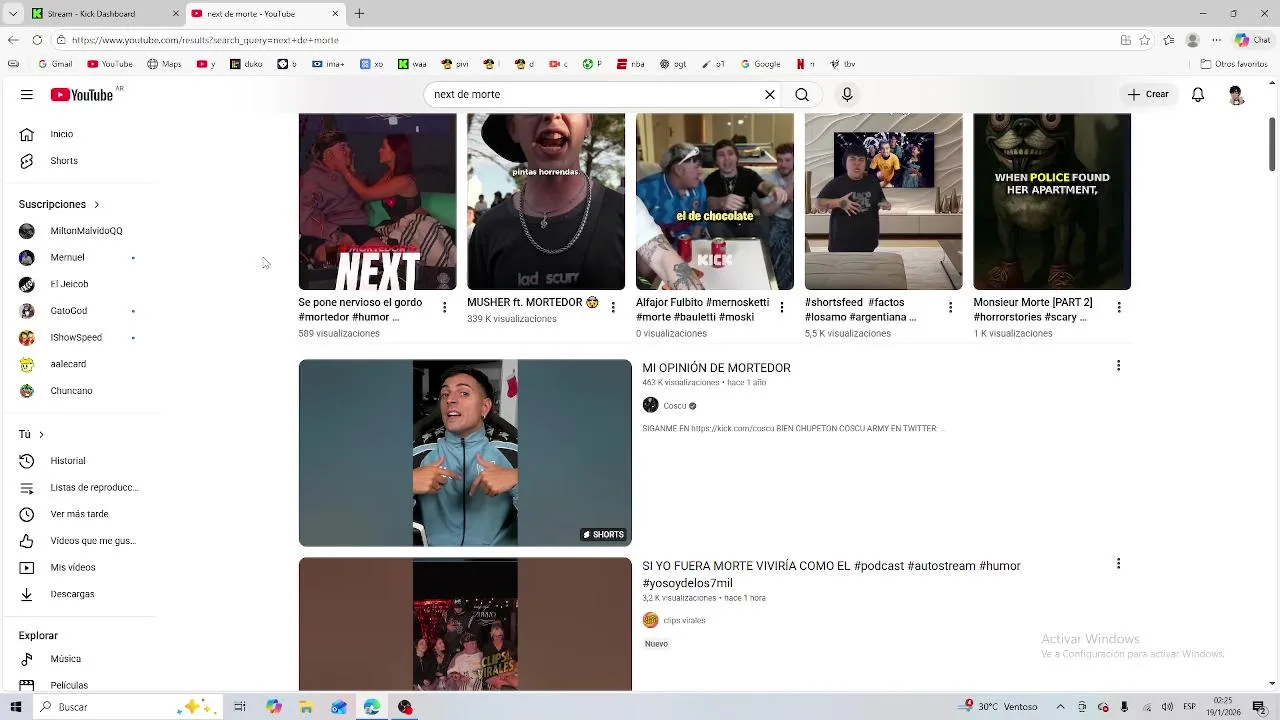
Task: Open options for MUSHER ft. MORTEDOR short
Action: point(613,308)
